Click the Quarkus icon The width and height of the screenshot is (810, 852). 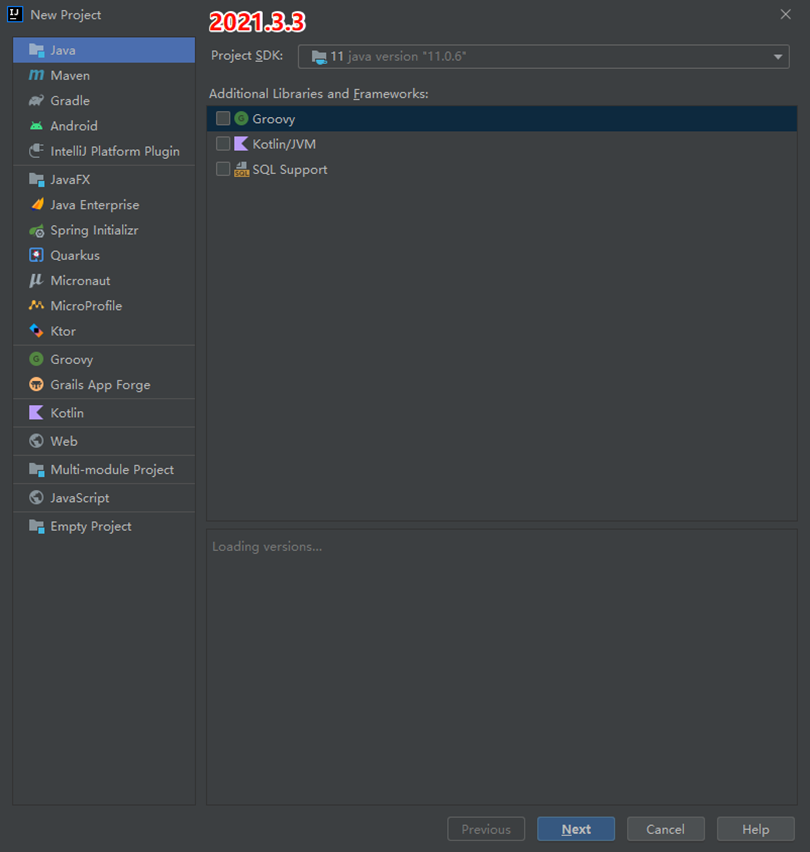(x=36, y=255)
